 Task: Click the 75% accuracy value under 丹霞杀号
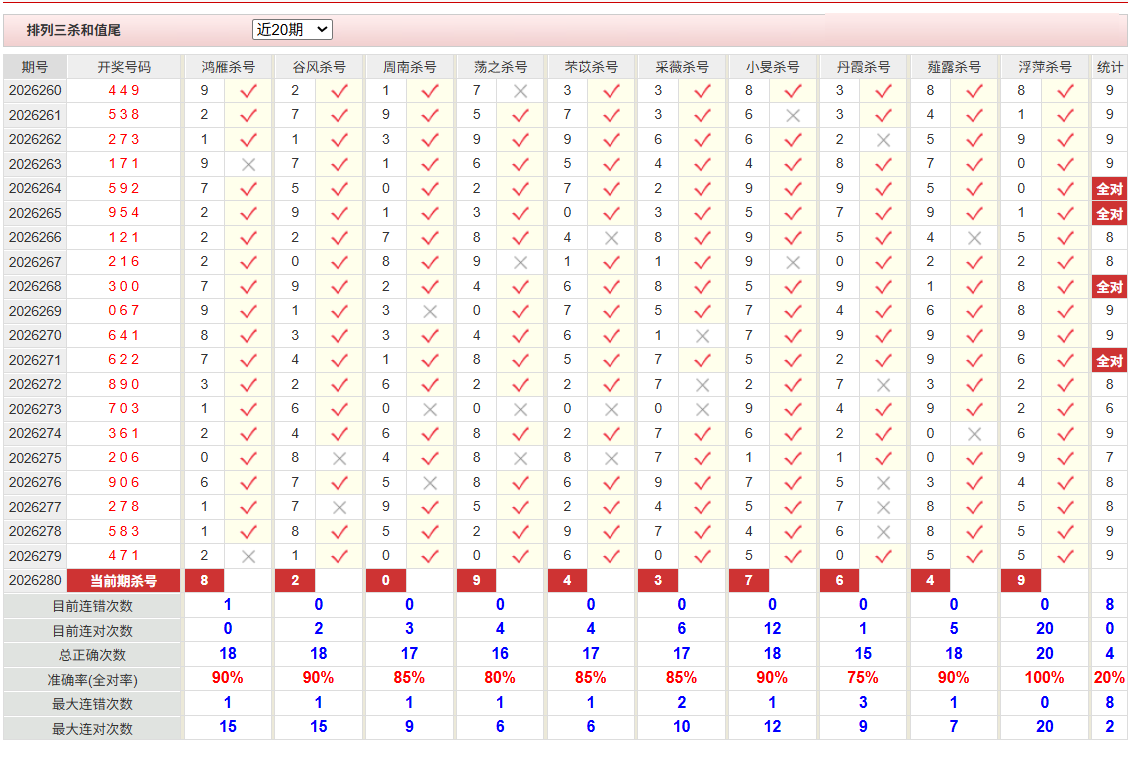click(x=863, y=678)
